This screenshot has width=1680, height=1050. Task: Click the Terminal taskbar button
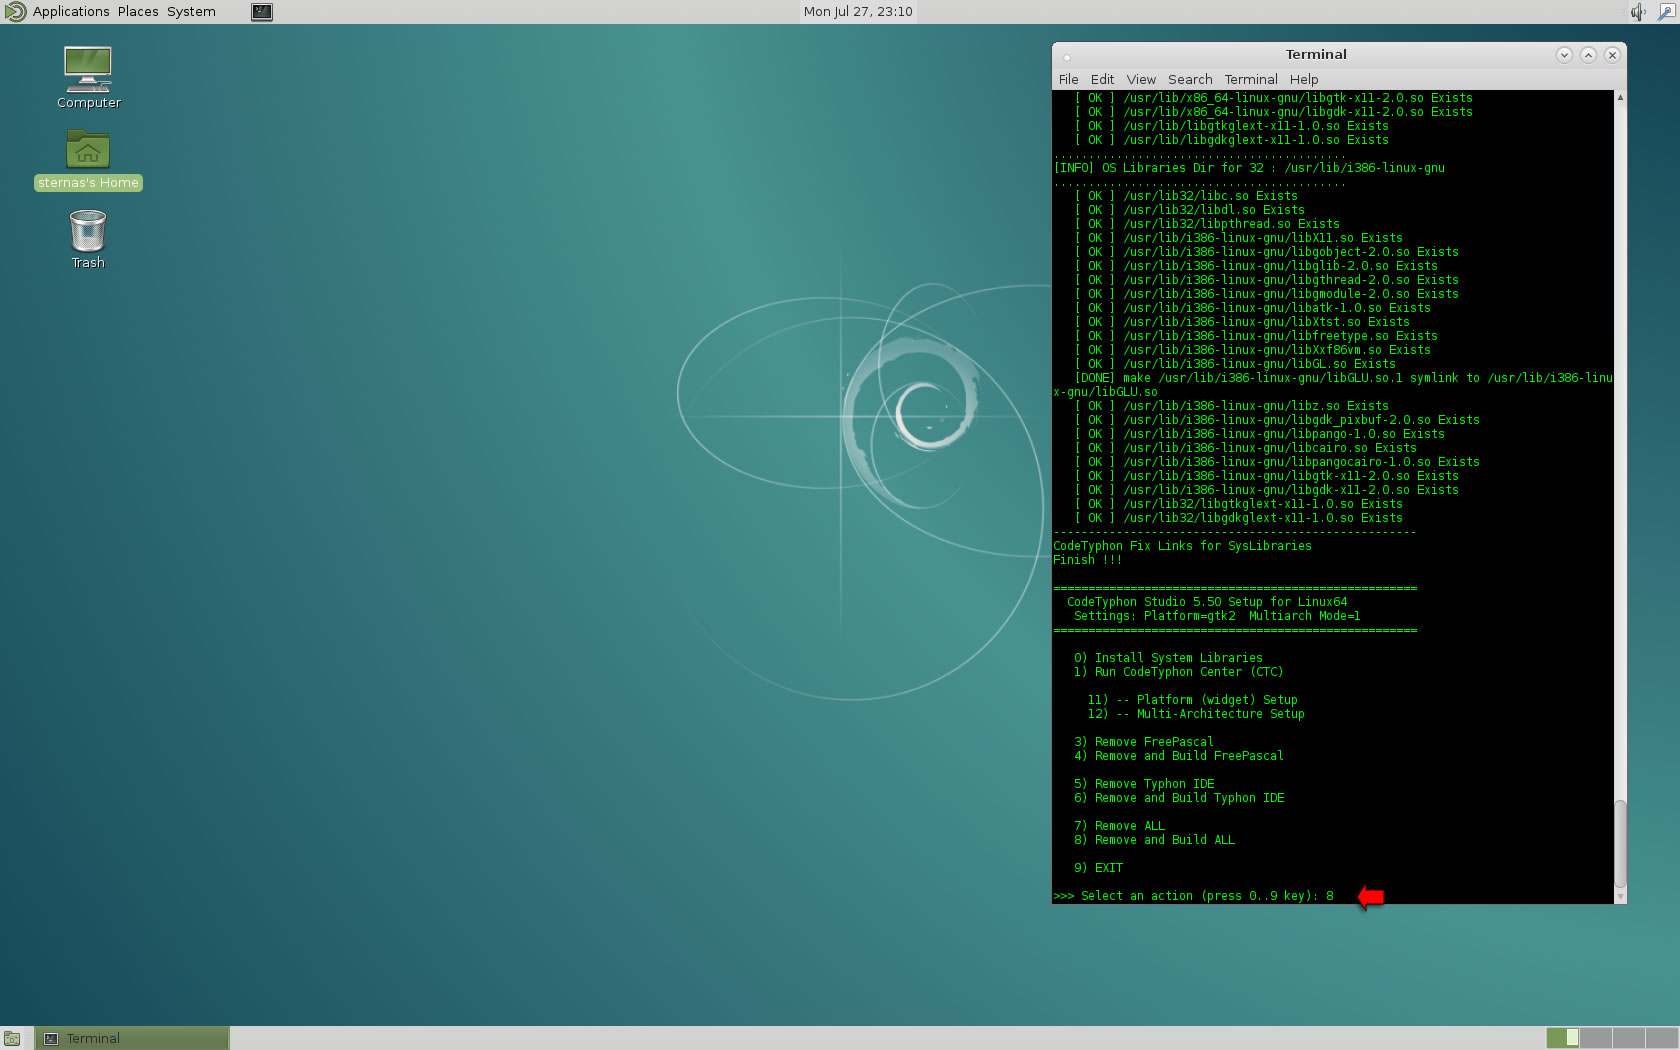(132, 1039)
